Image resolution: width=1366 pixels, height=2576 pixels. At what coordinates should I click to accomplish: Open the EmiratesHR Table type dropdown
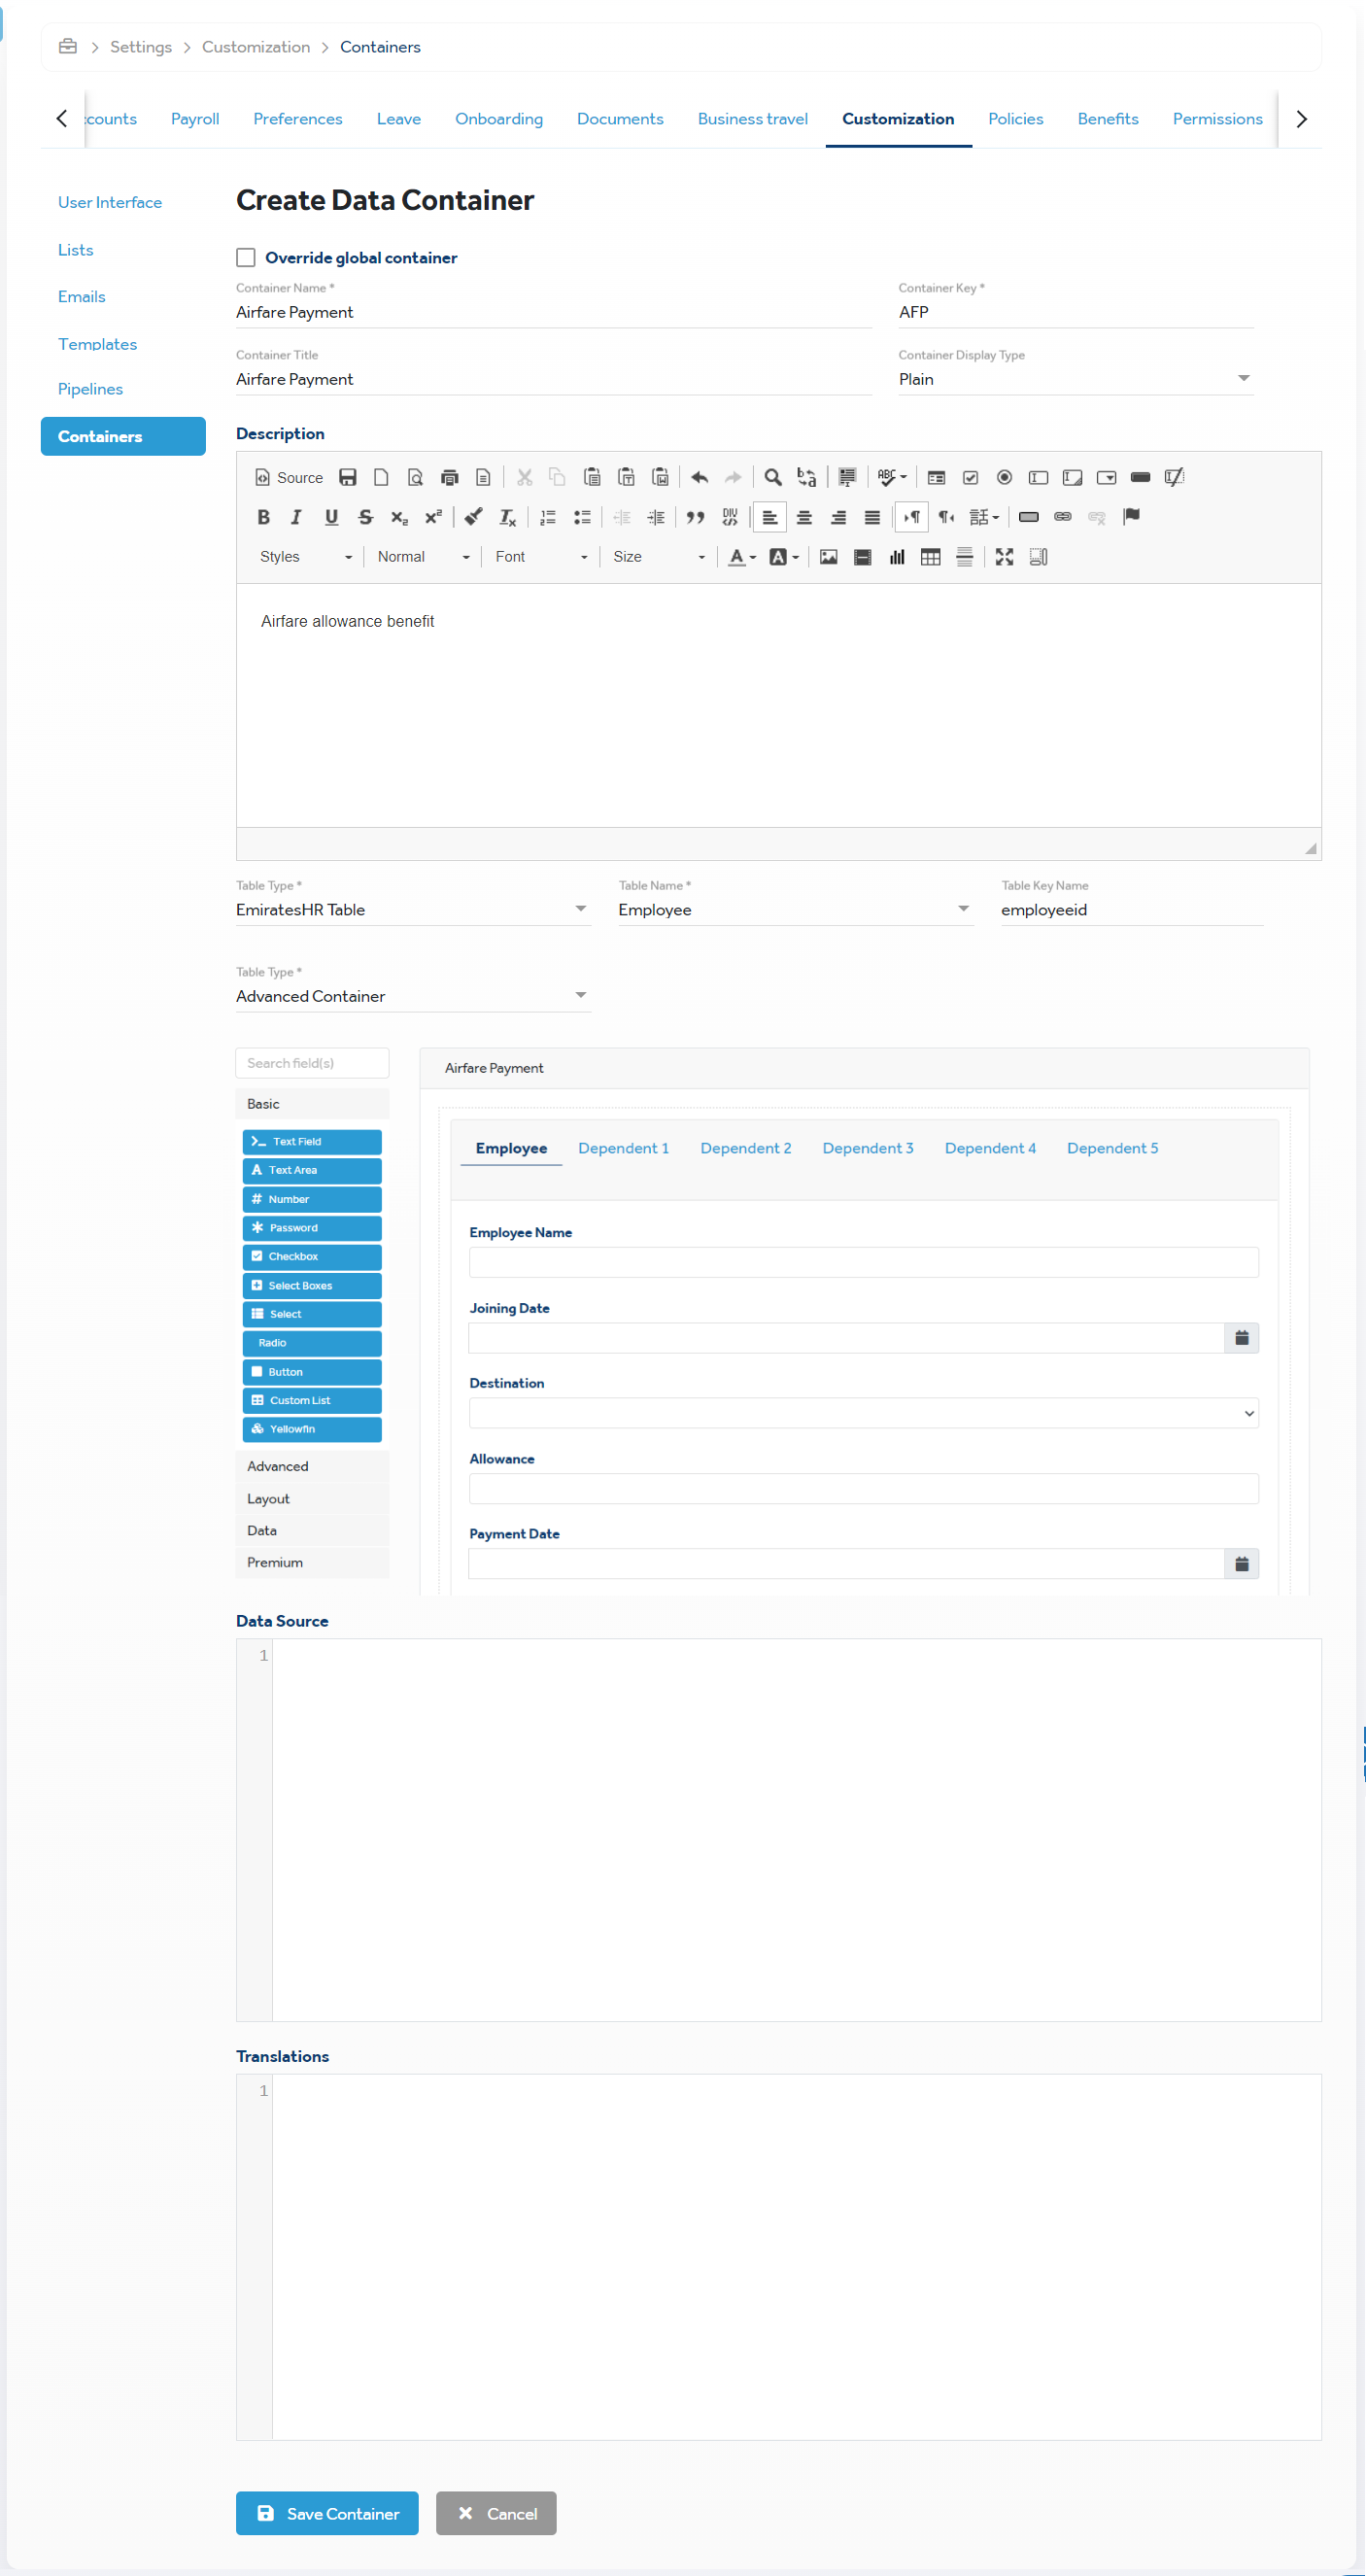tap(413, 910)
